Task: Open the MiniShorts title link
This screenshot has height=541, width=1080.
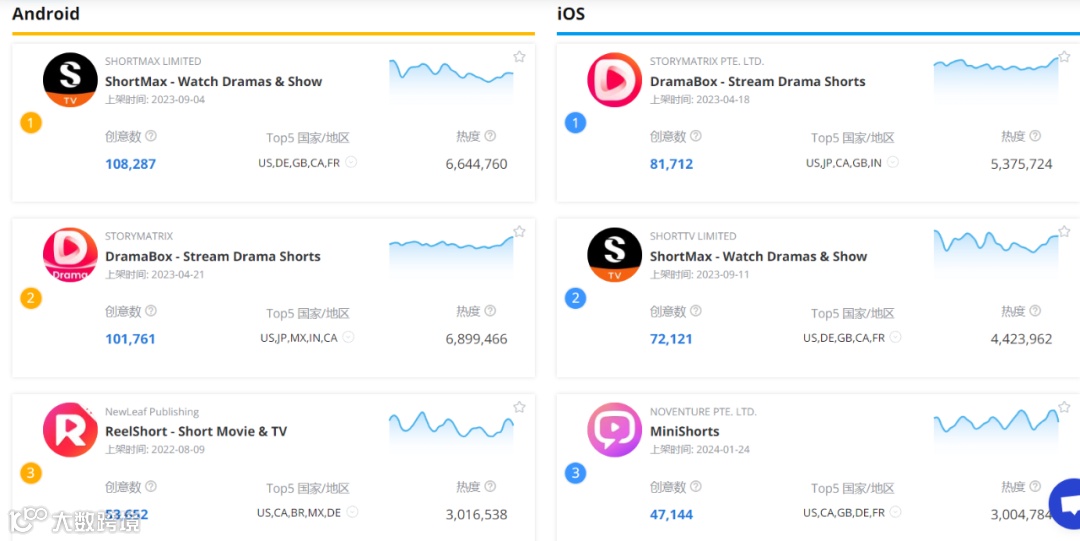Action: pos(685,431)
